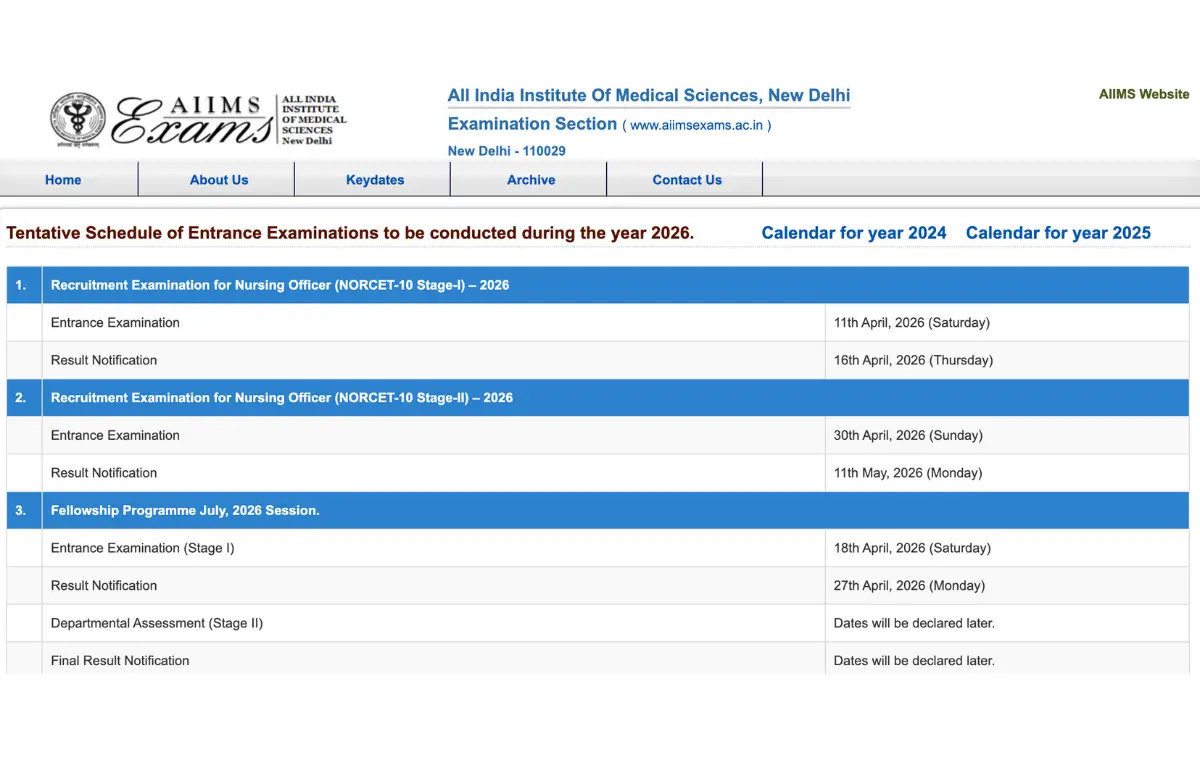Select the NORCET-10 Stage-I section header
The image size is (1200, 768).
click(x=615, y=285)
